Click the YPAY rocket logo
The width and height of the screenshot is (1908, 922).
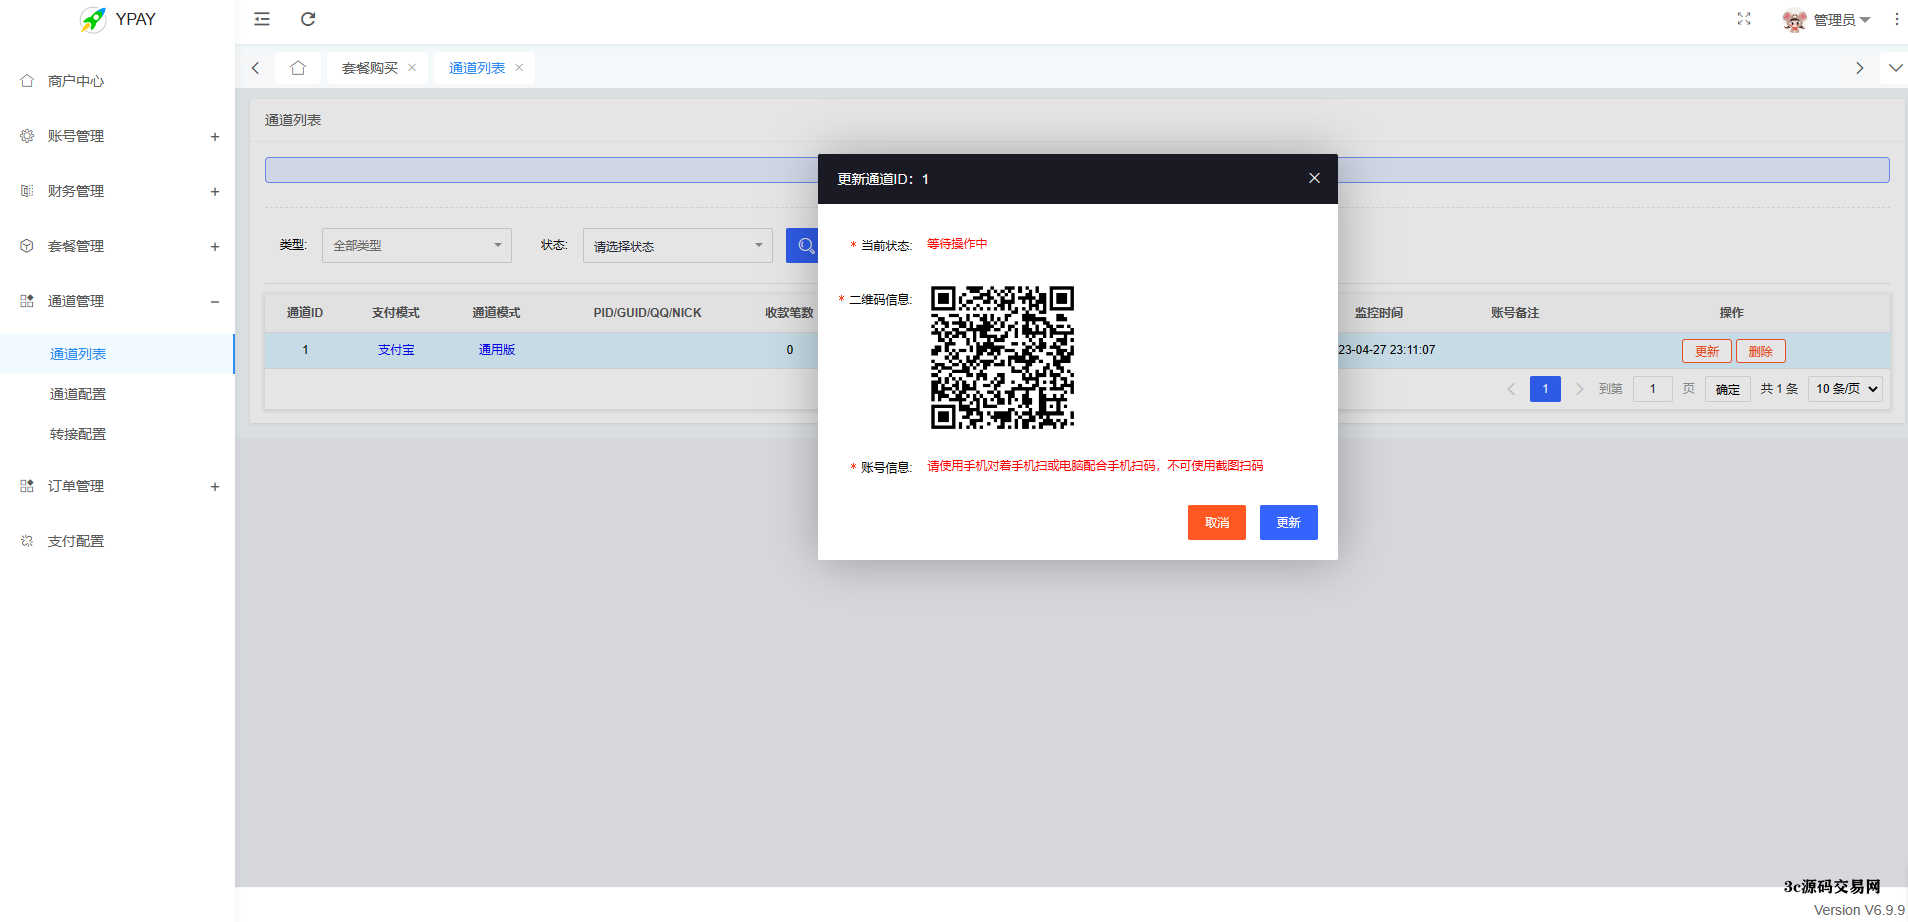93,19
